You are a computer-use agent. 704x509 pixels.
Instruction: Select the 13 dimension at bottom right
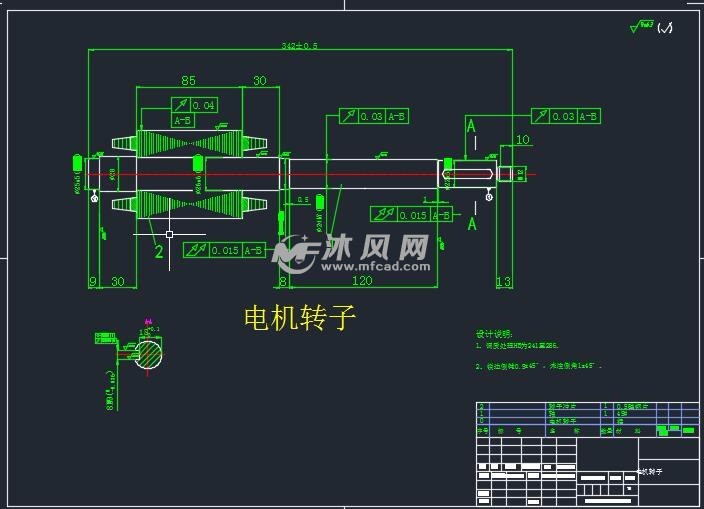tap(504, 281)
